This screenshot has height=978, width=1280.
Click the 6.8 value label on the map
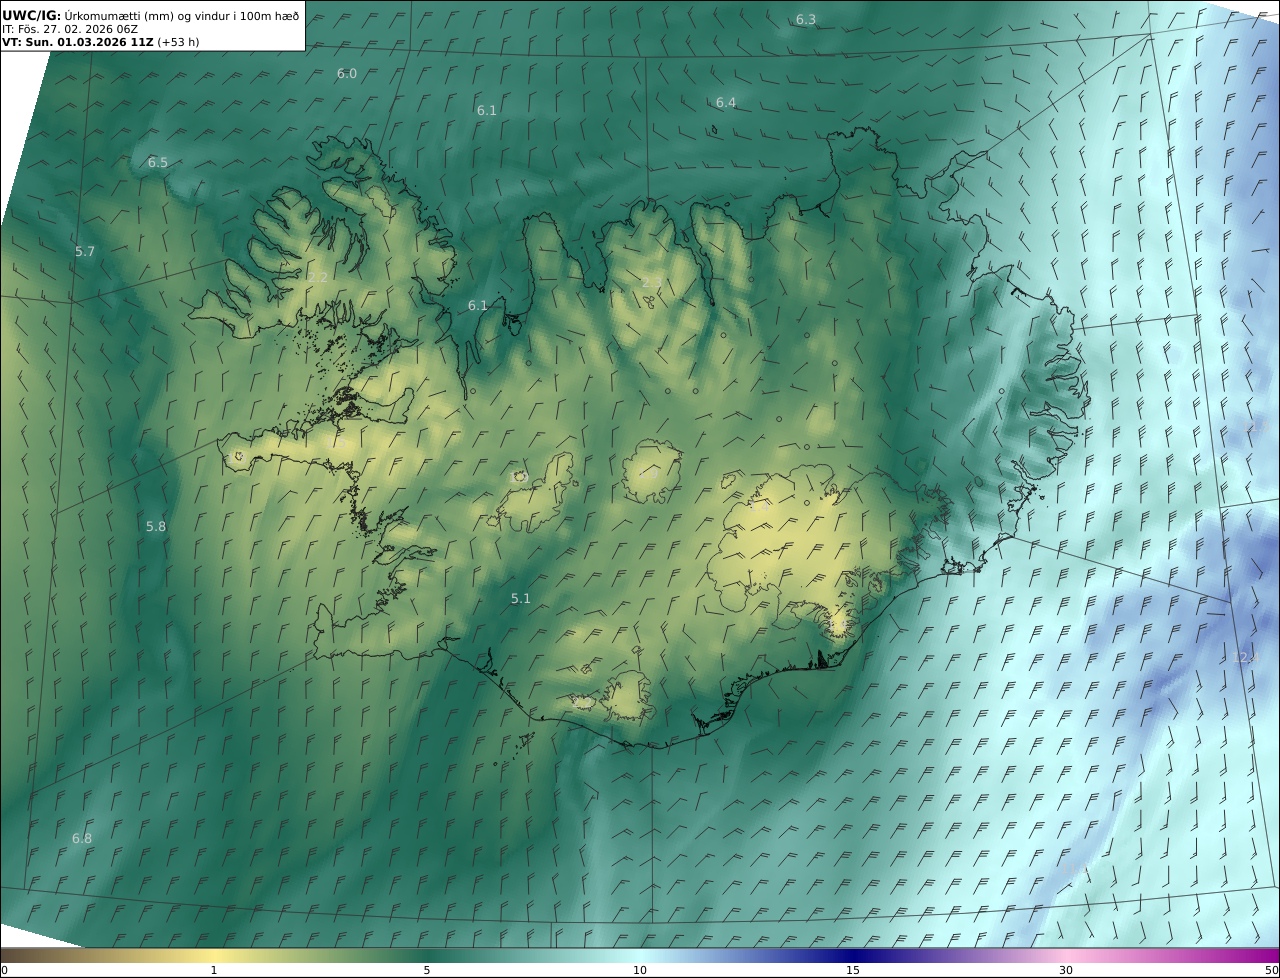(x=82, y=839)
